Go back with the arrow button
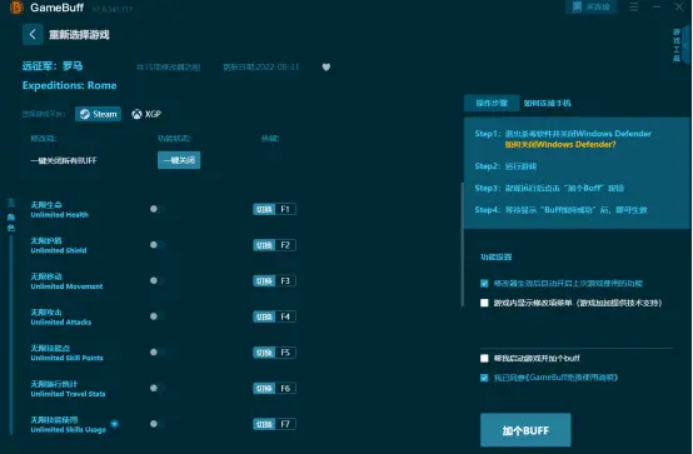The image size is (693, 454). (32, 34)
